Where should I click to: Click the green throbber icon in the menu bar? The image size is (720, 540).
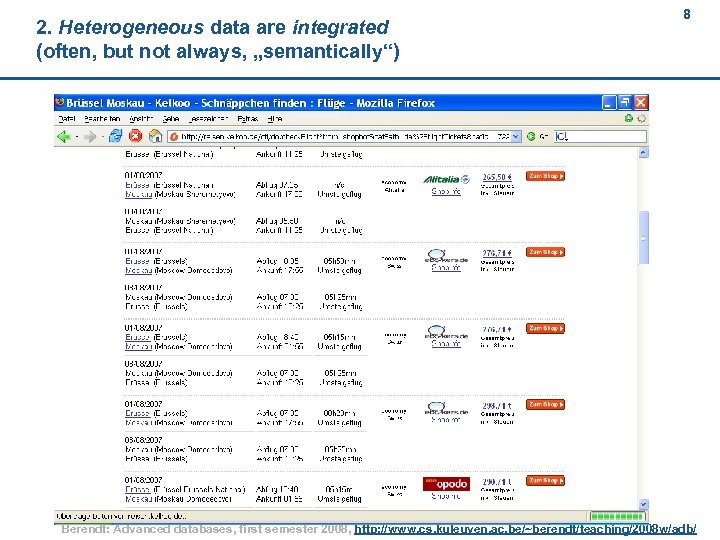click(629, 118)
